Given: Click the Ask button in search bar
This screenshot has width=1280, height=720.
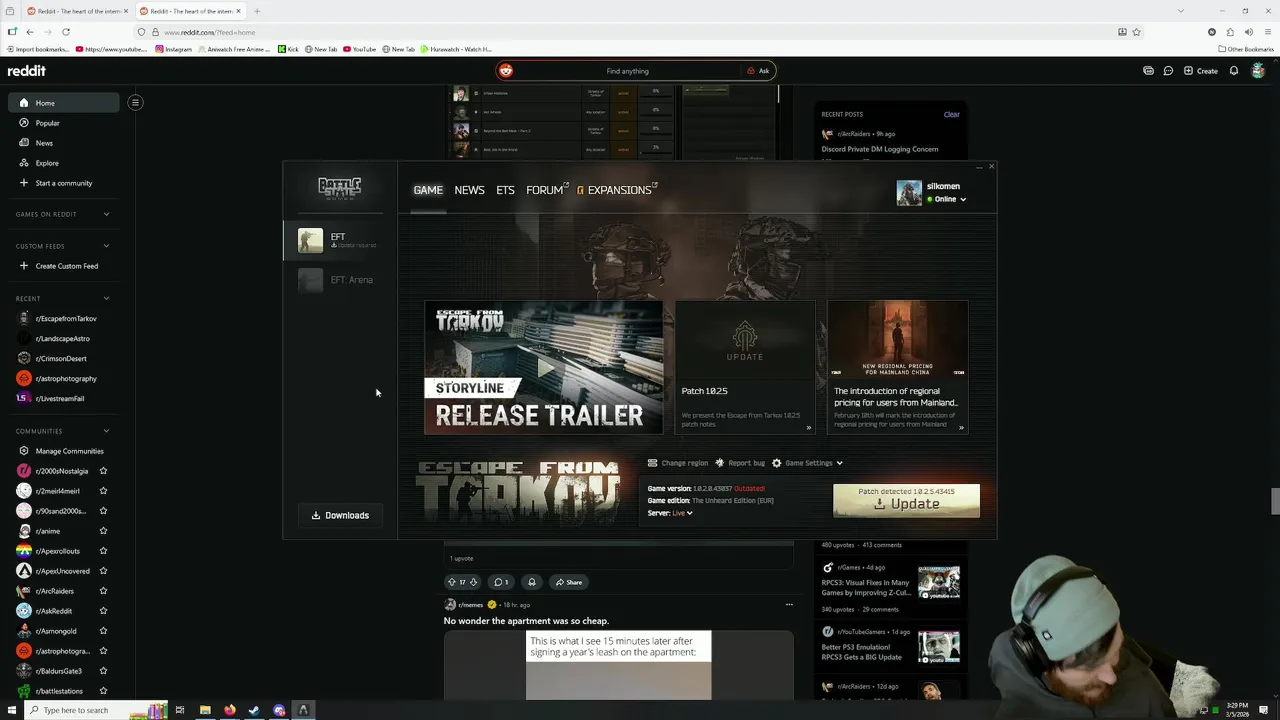Looking at the screenshot, I should click(x=758, y=71).
